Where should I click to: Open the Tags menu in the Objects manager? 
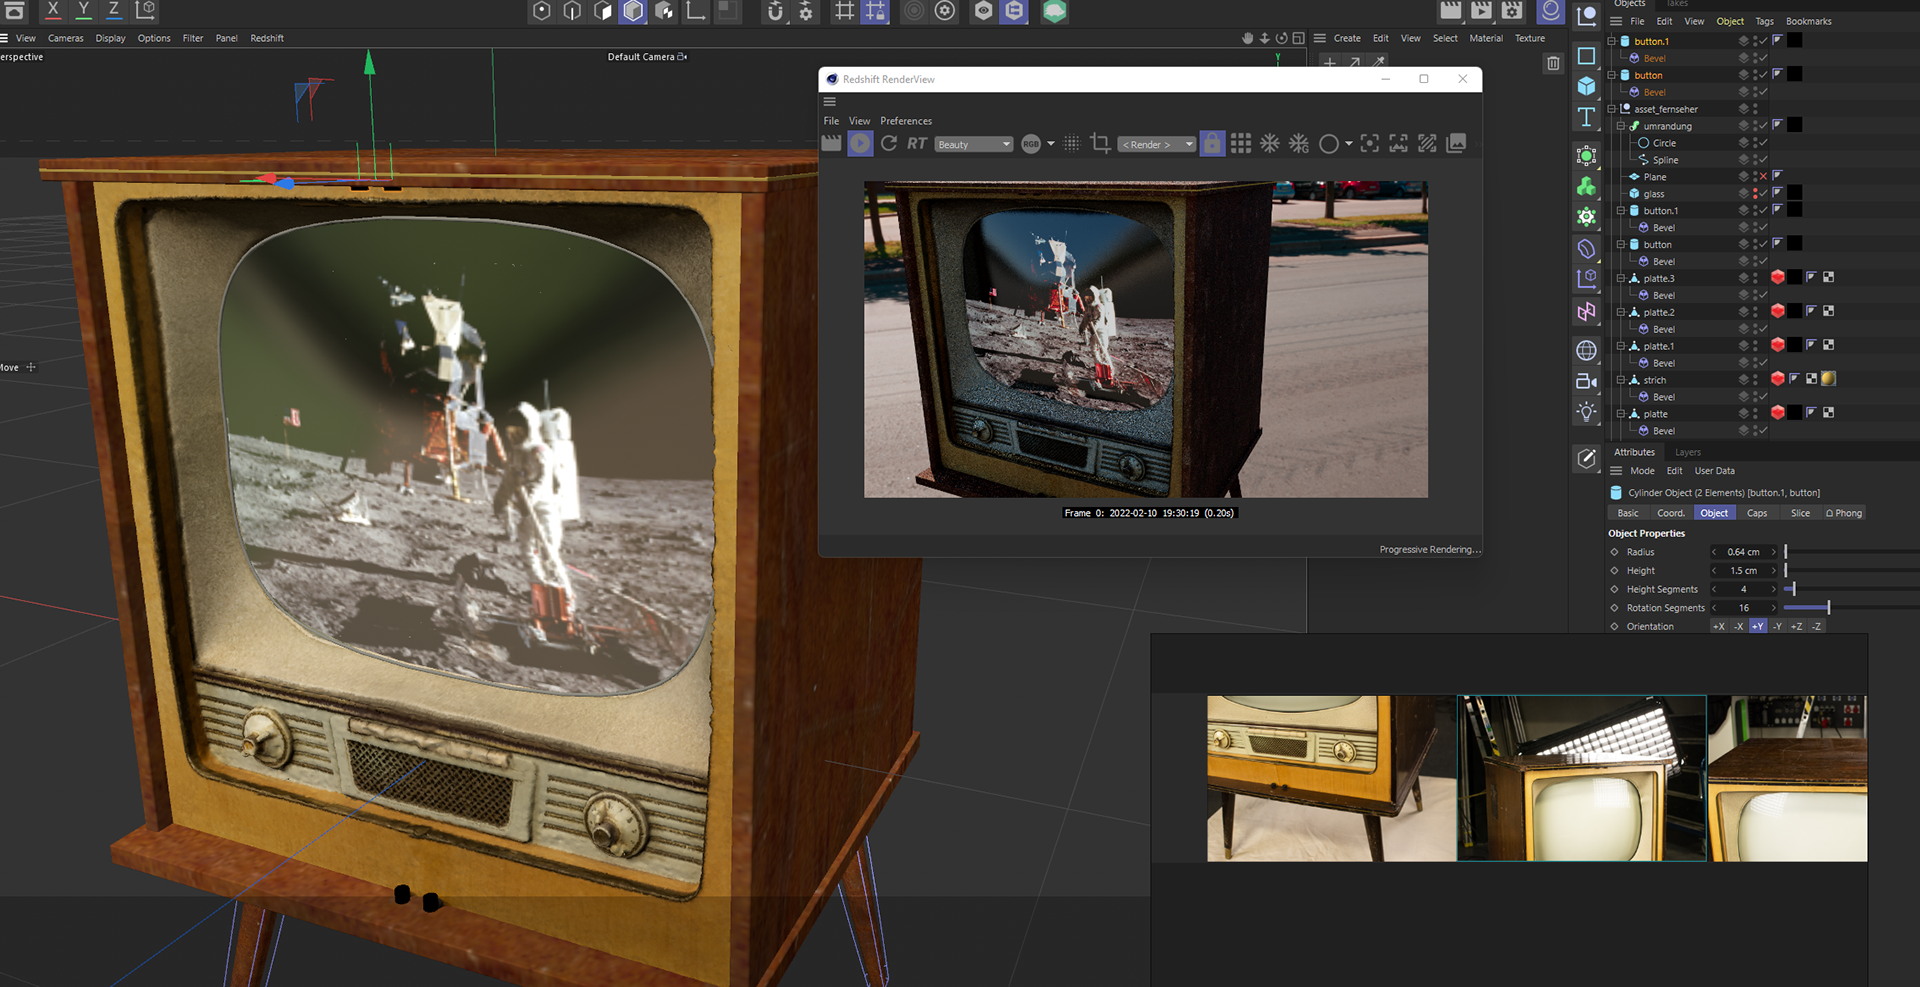(x=1764, y=21)
